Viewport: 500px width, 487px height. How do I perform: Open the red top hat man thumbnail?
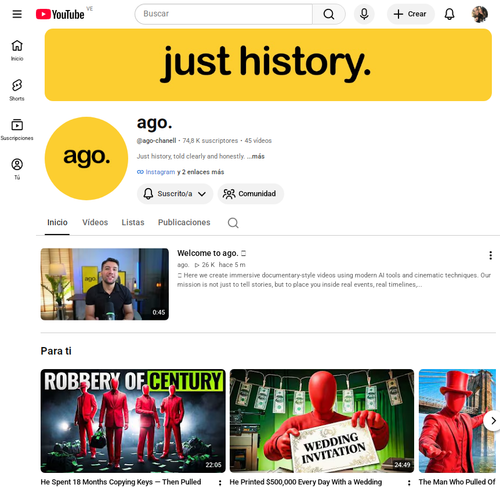457,421
